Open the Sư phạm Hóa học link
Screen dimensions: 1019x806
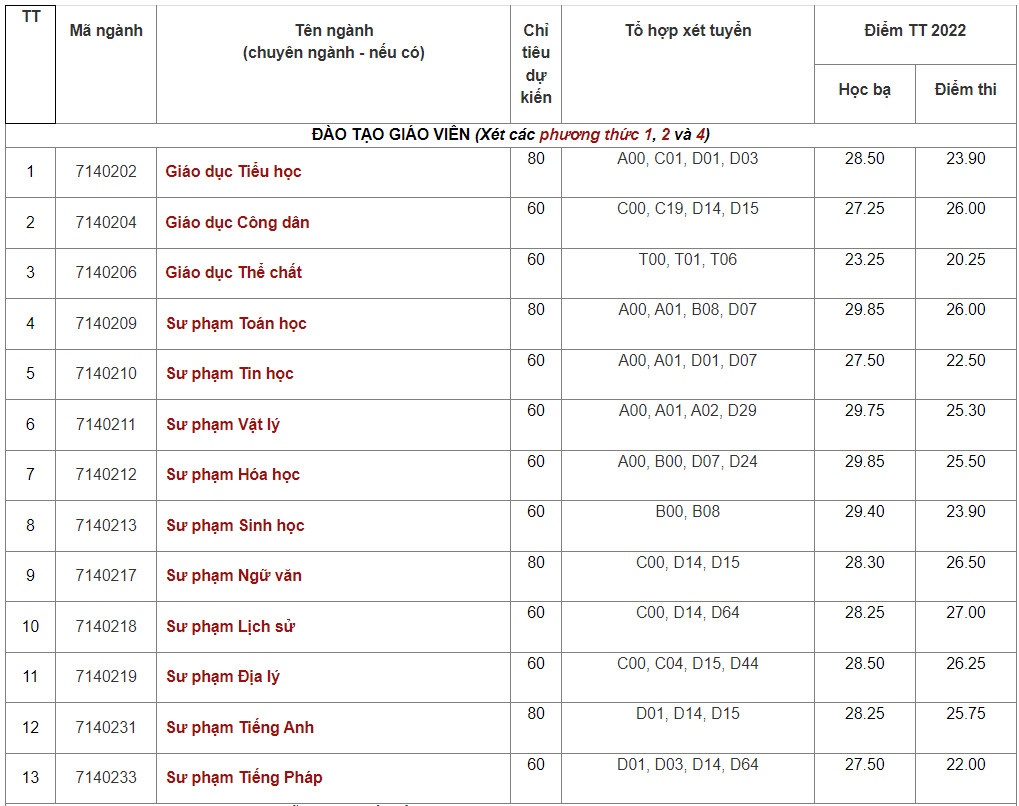click(x=232, y=475)
